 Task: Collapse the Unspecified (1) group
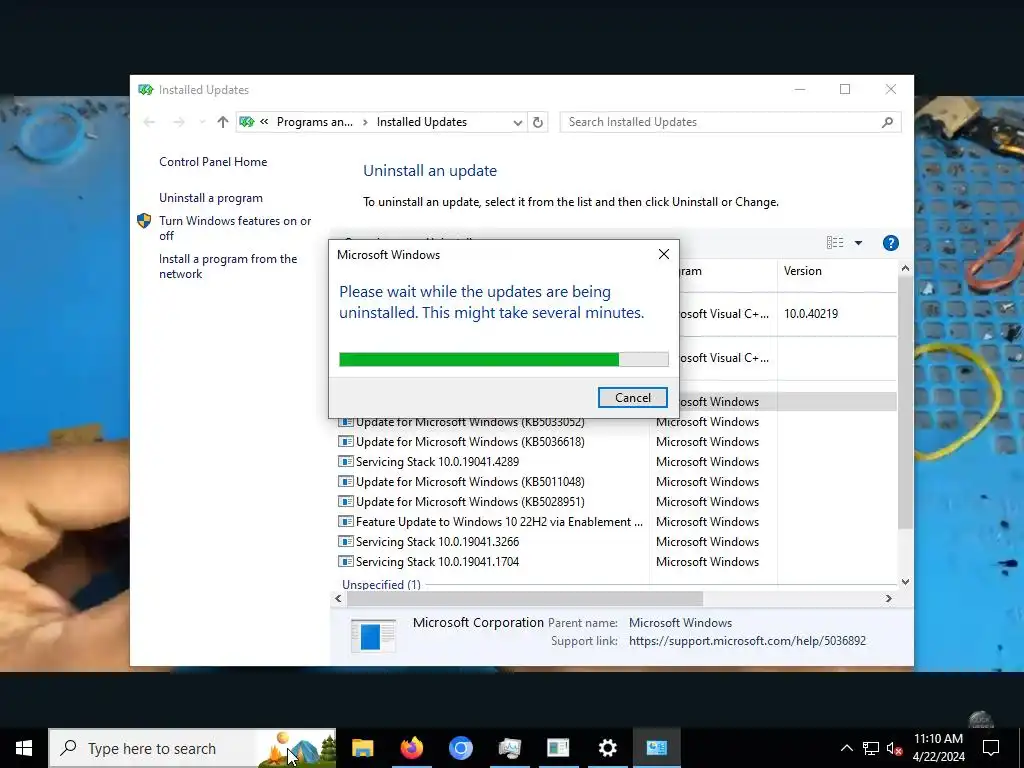click(381, 584)
